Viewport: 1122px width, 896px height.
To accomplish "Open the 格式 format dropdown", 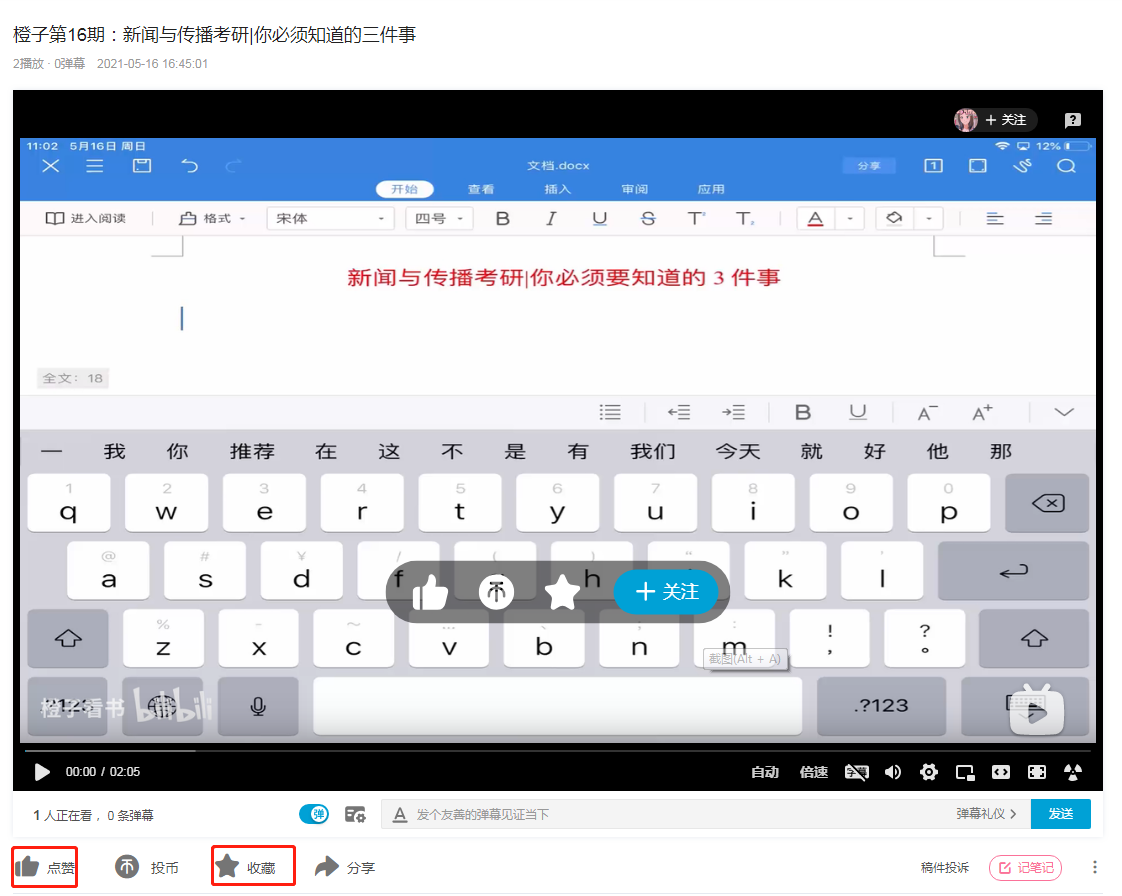I will coord(212,218).
